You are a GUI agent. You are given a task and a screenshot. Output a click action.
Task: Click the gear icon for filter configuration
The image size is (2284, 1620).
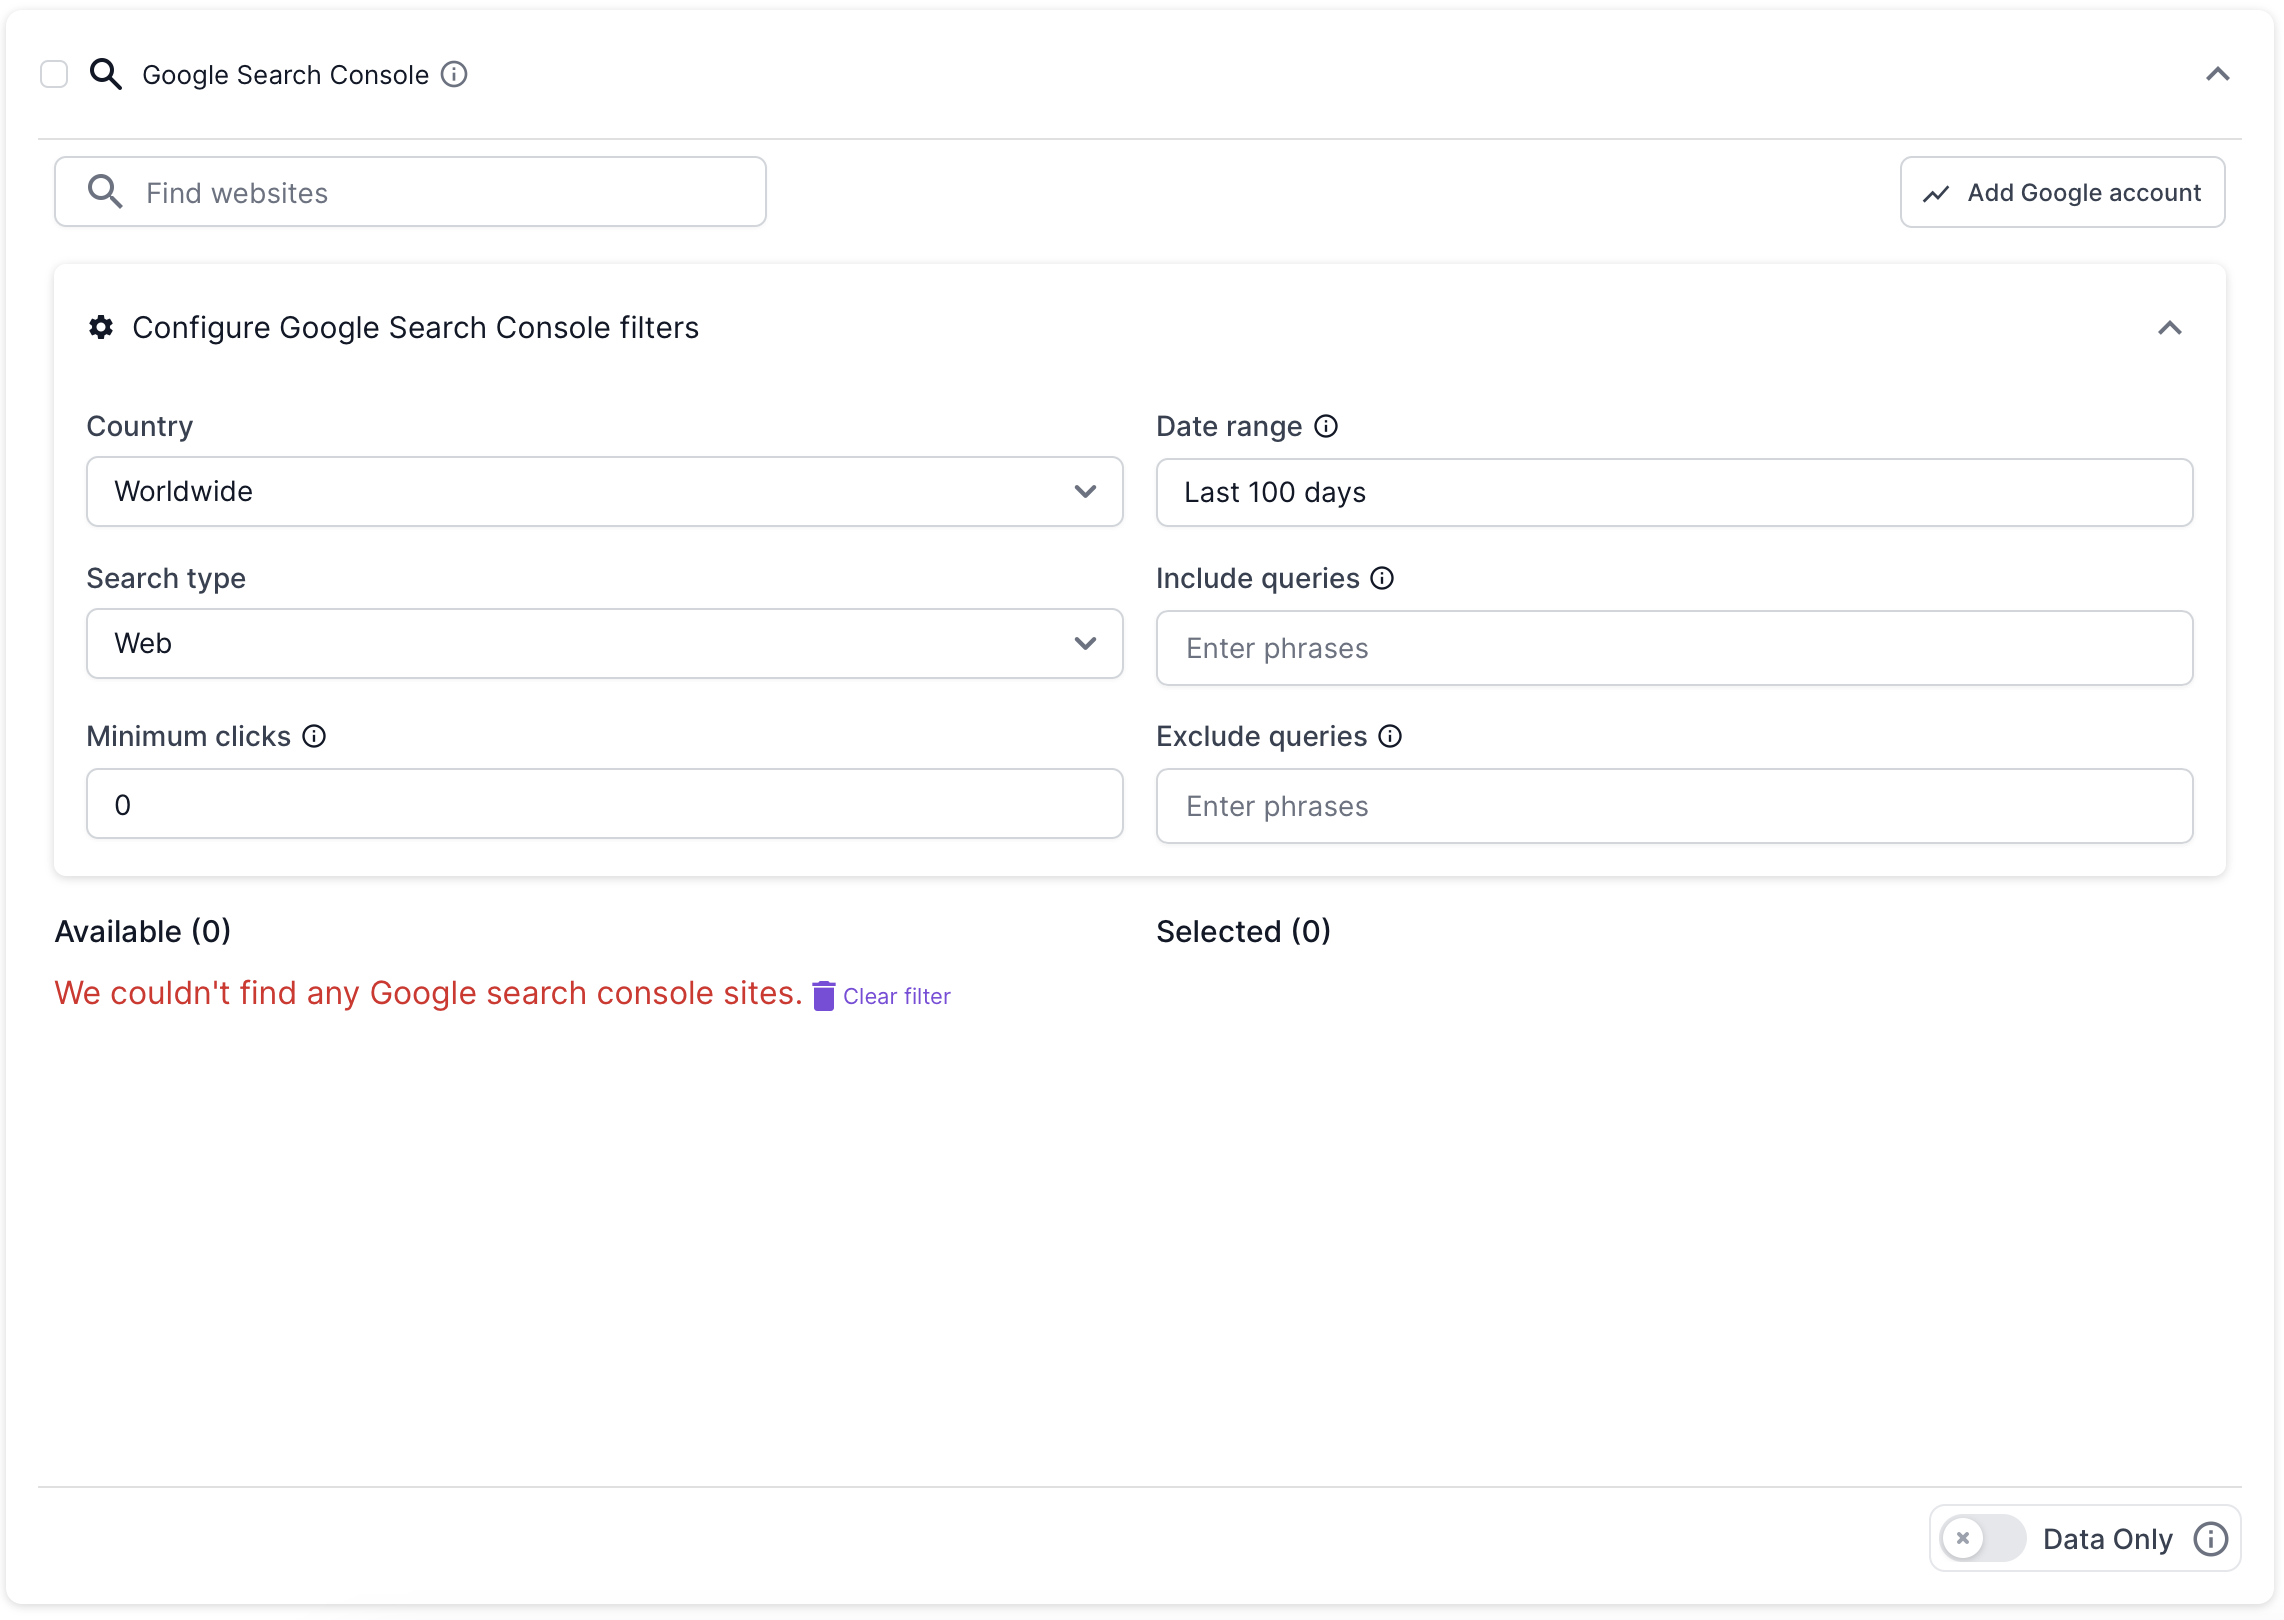point(101,328)
